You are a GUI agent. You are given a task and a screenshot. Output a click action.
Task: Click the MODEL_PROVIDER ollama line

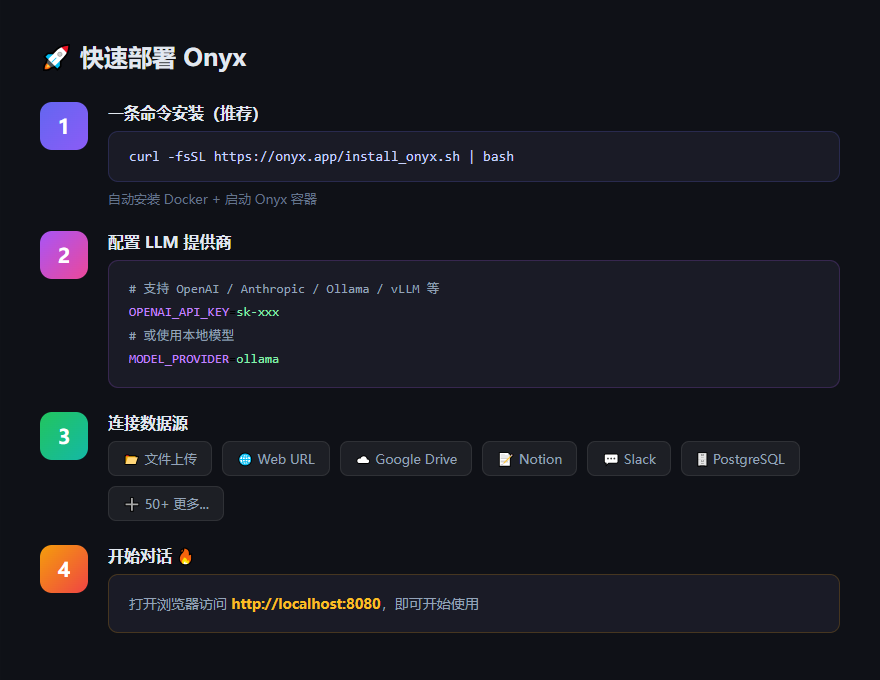[x=204, y=359]
